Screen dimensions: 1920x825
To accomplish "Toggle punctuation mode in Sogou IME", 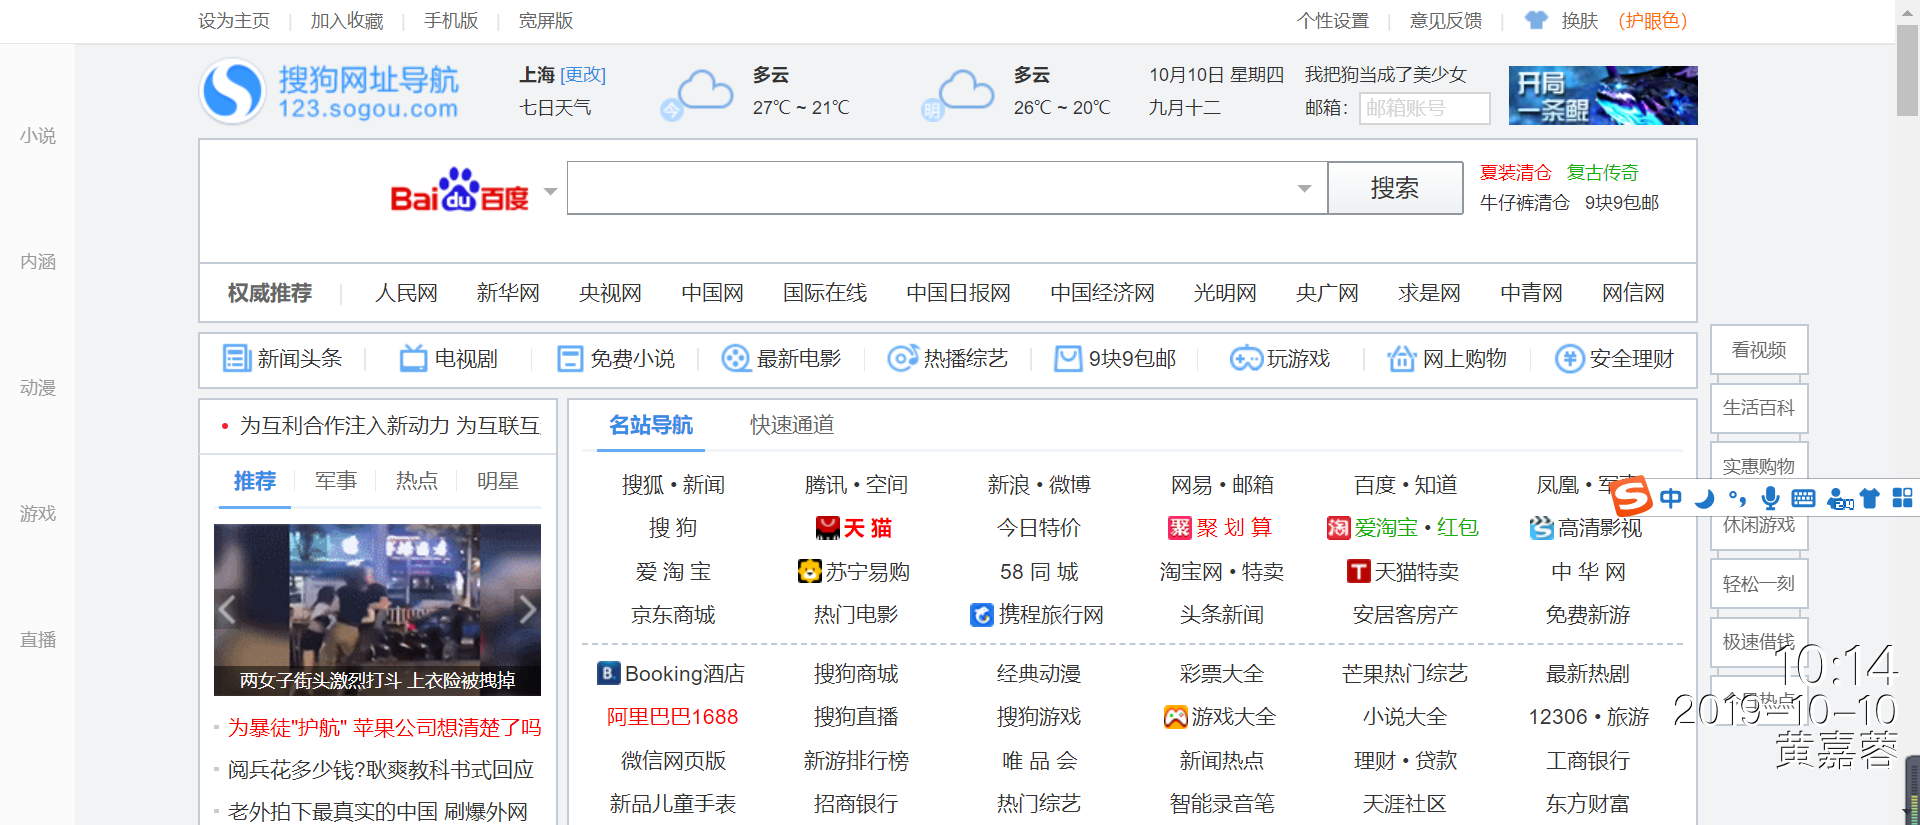I will click(x=1737, y=498).
